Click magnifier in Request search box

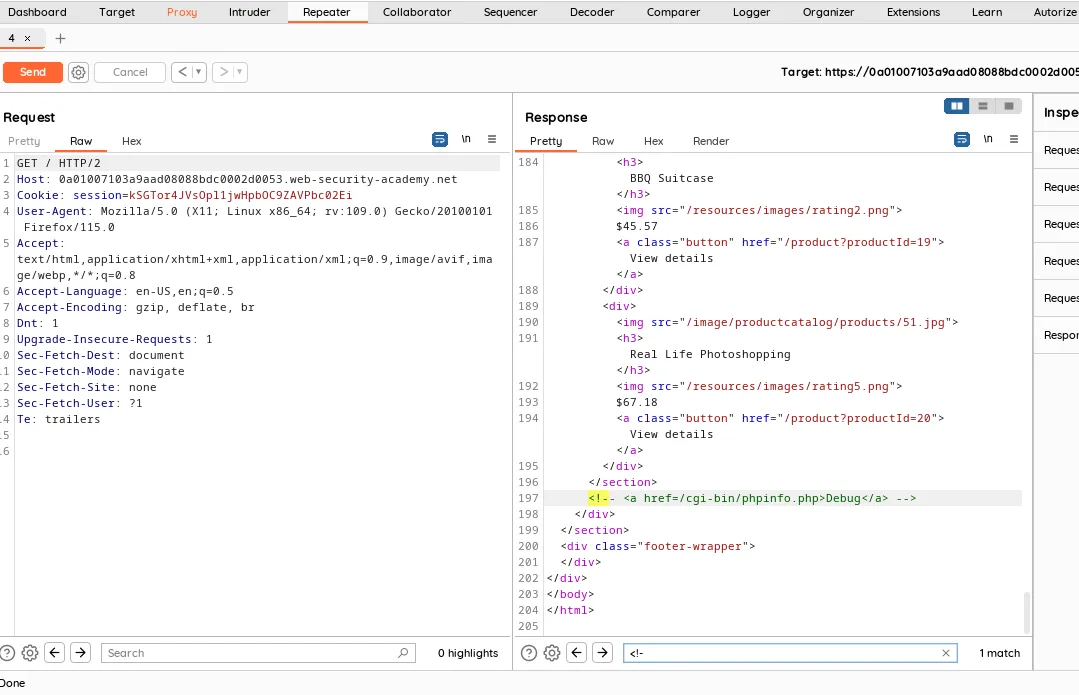click(403, 652)
